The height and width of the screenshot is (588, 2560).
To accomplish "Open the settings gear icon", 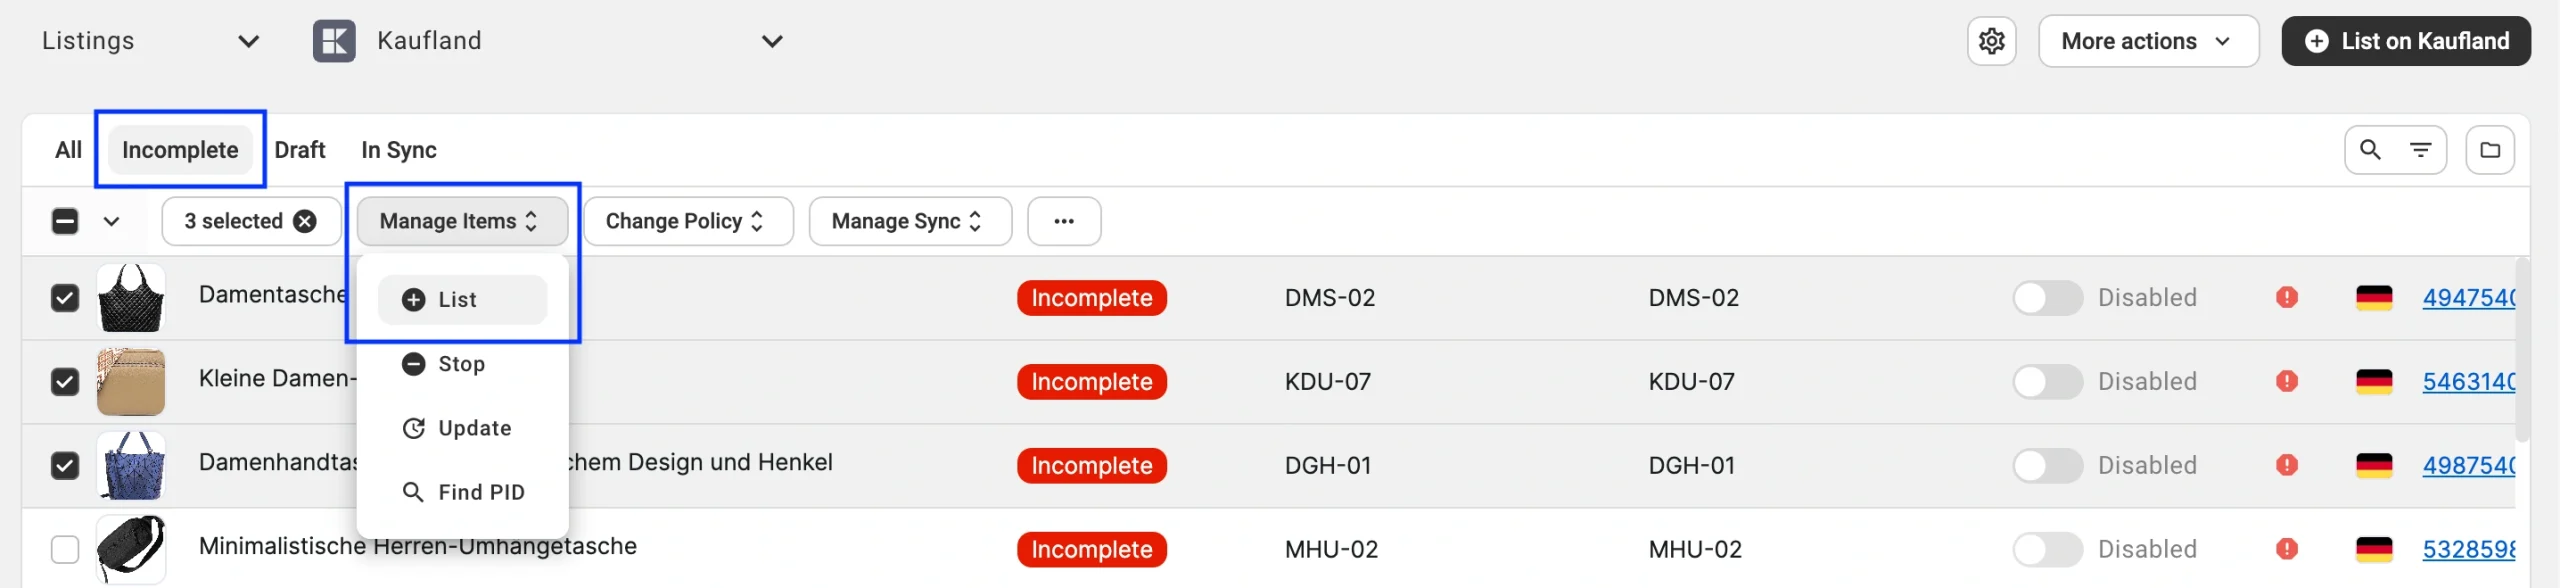I will click(1991, 41).
